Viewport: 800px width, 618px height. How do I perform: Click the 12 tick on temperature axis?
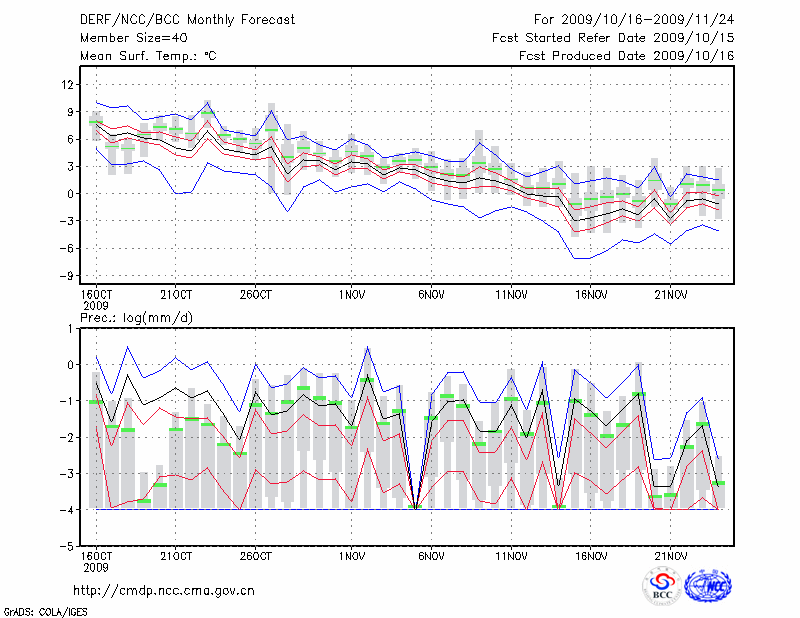[x=69, y=84]
